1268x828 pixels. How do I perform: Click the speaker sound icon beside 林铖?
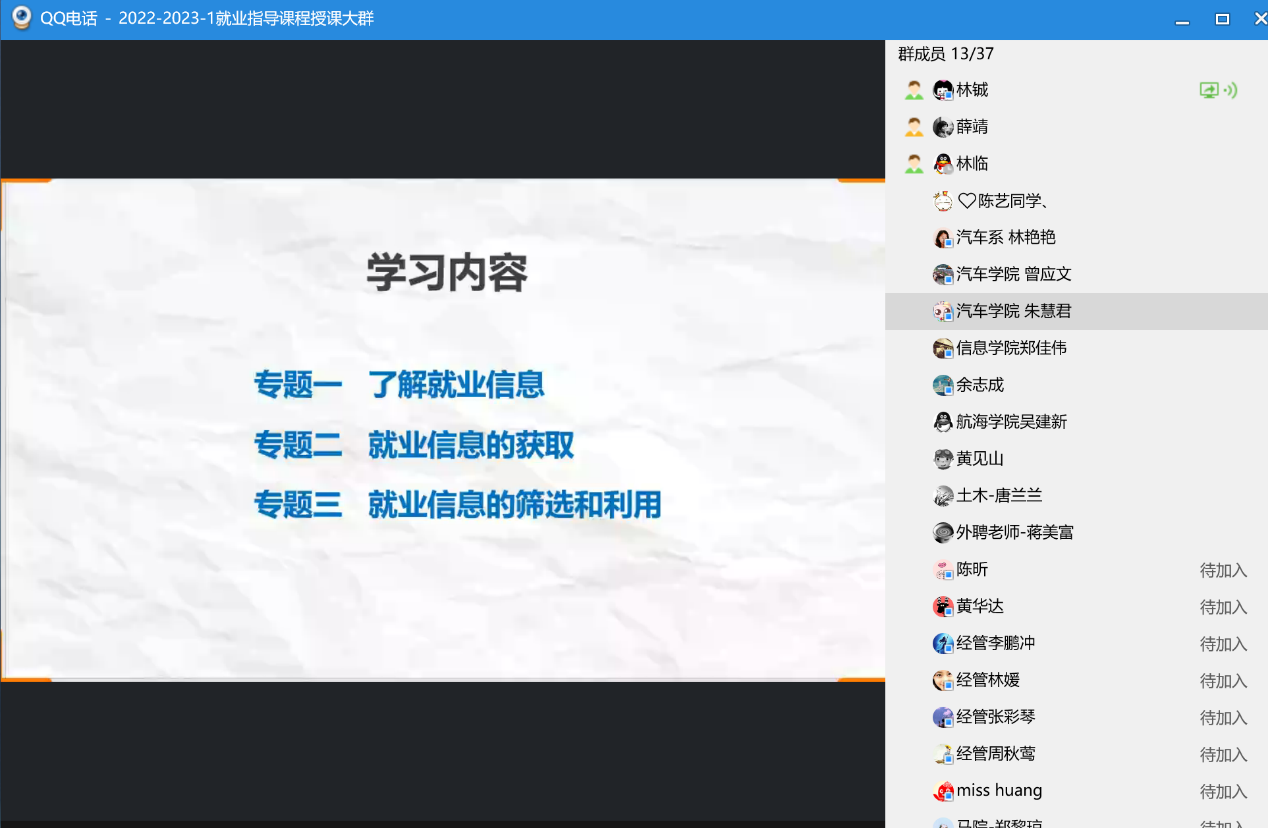[1231, 90]
